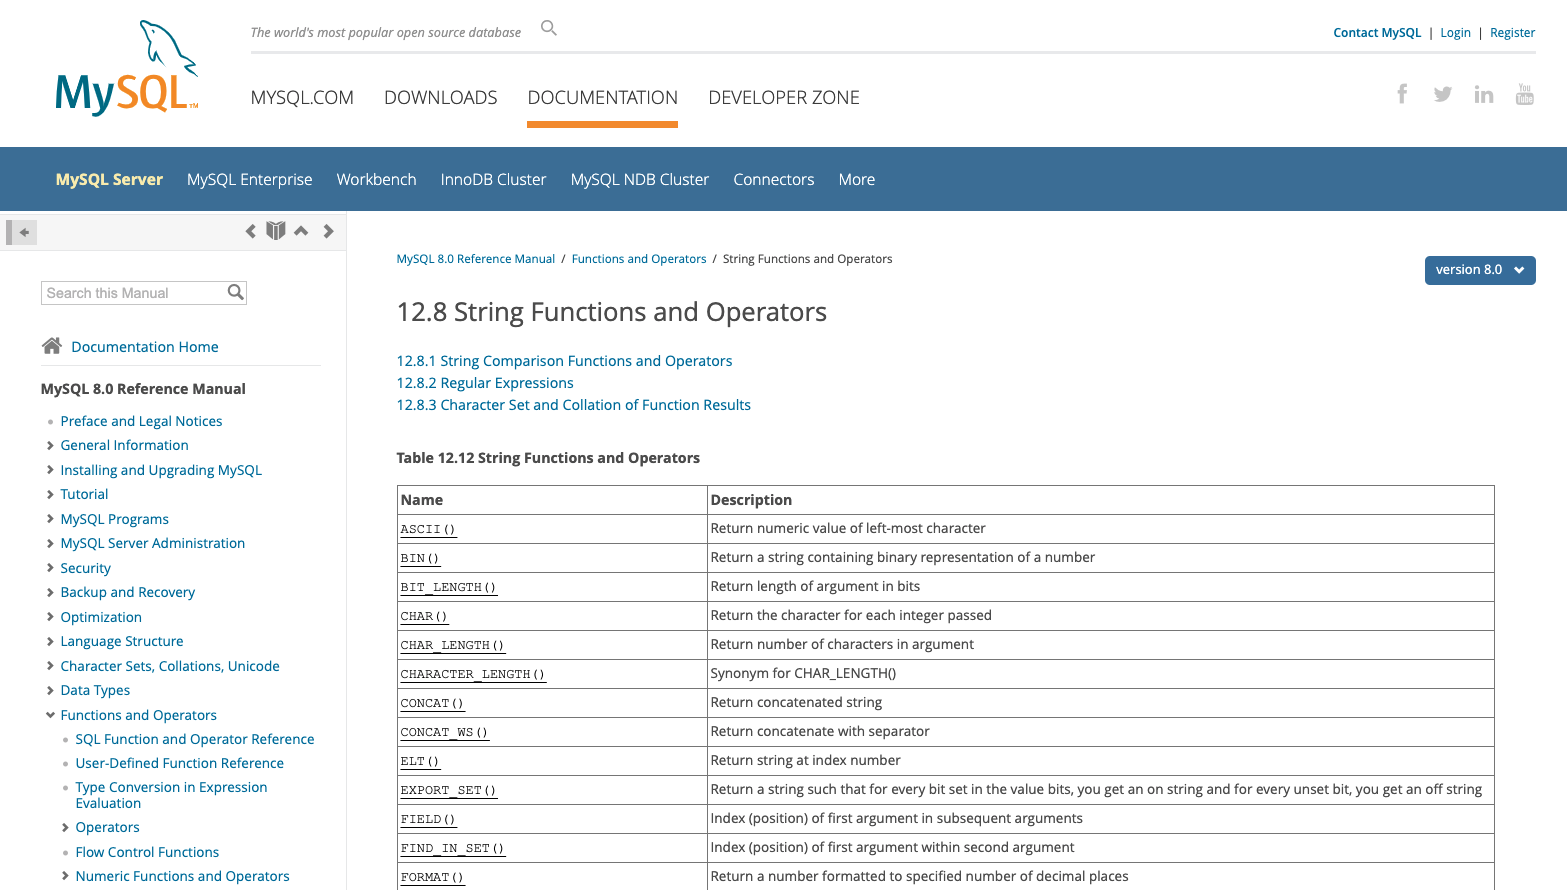Expand the Operators sub-node

tap(65, 827)
